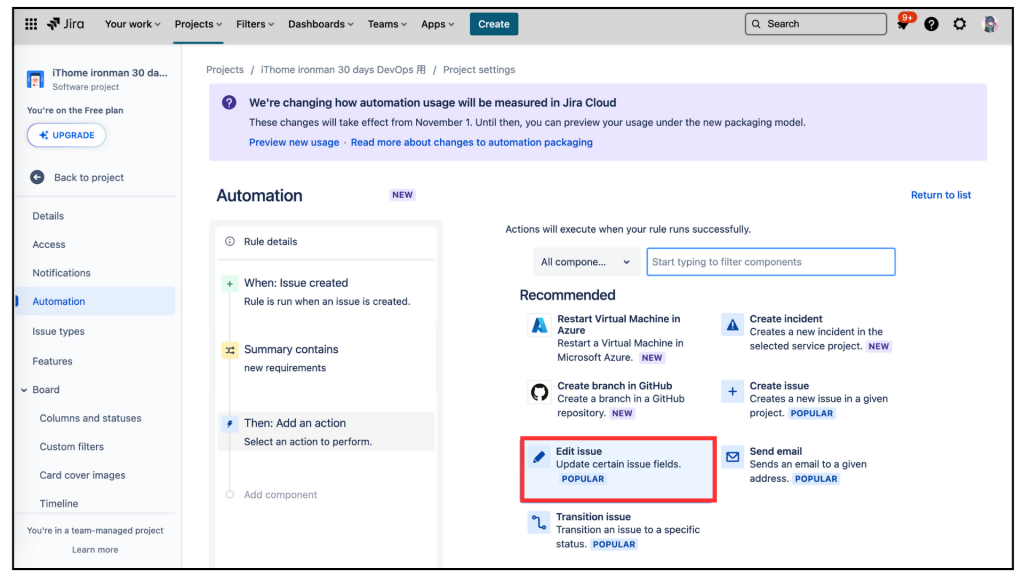Click the Send email envelope icon
Screen dimensions: 1024x576
[x=733, y=457]
